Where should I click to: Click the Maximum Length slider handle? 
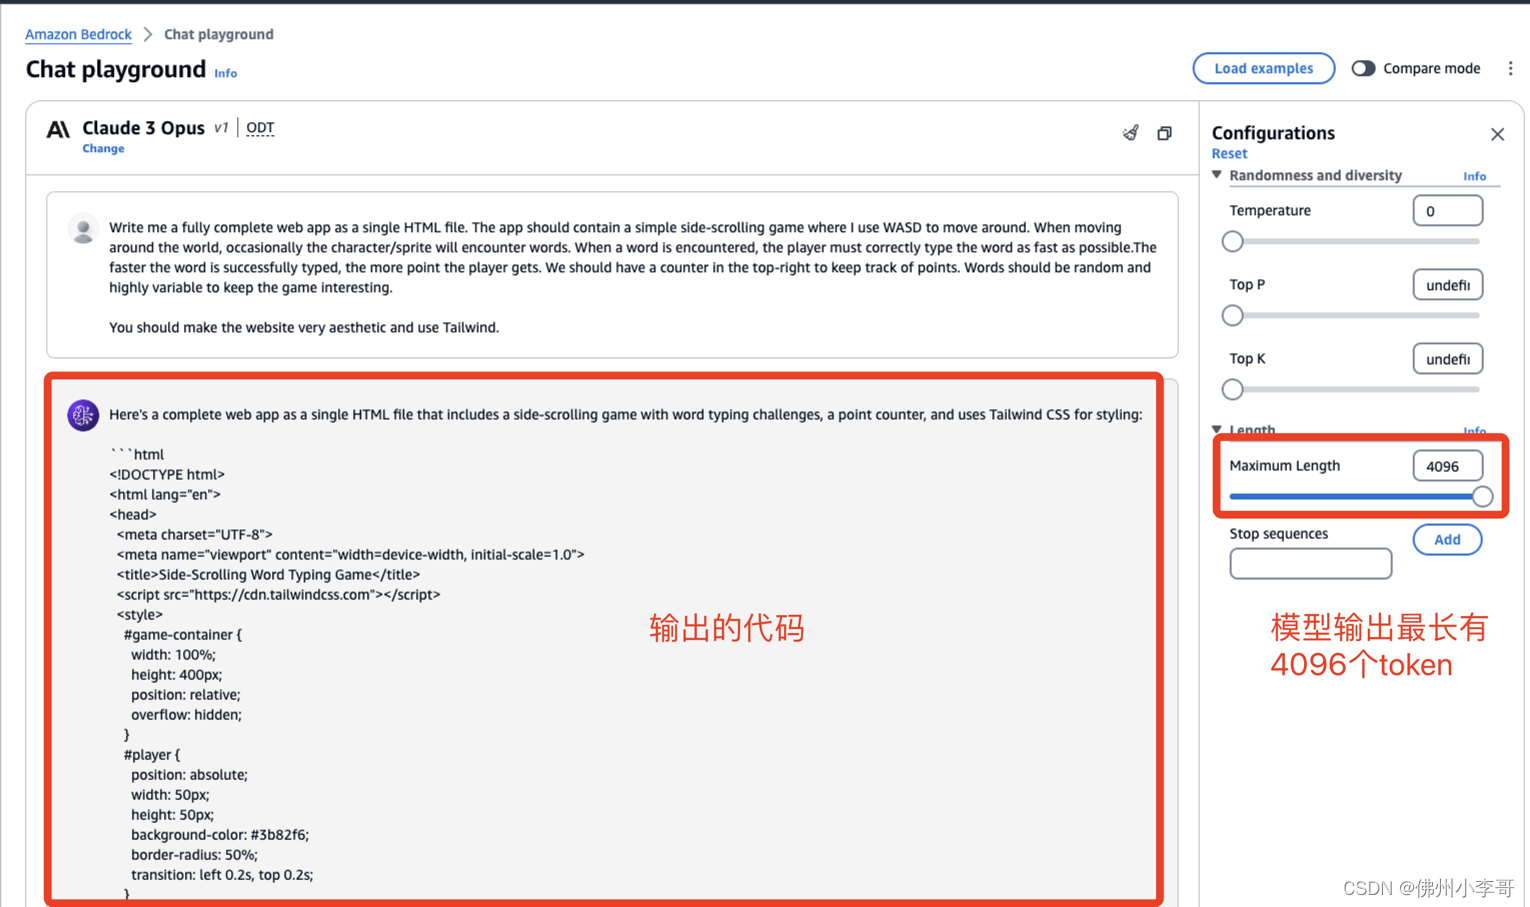click(1482, 496)
